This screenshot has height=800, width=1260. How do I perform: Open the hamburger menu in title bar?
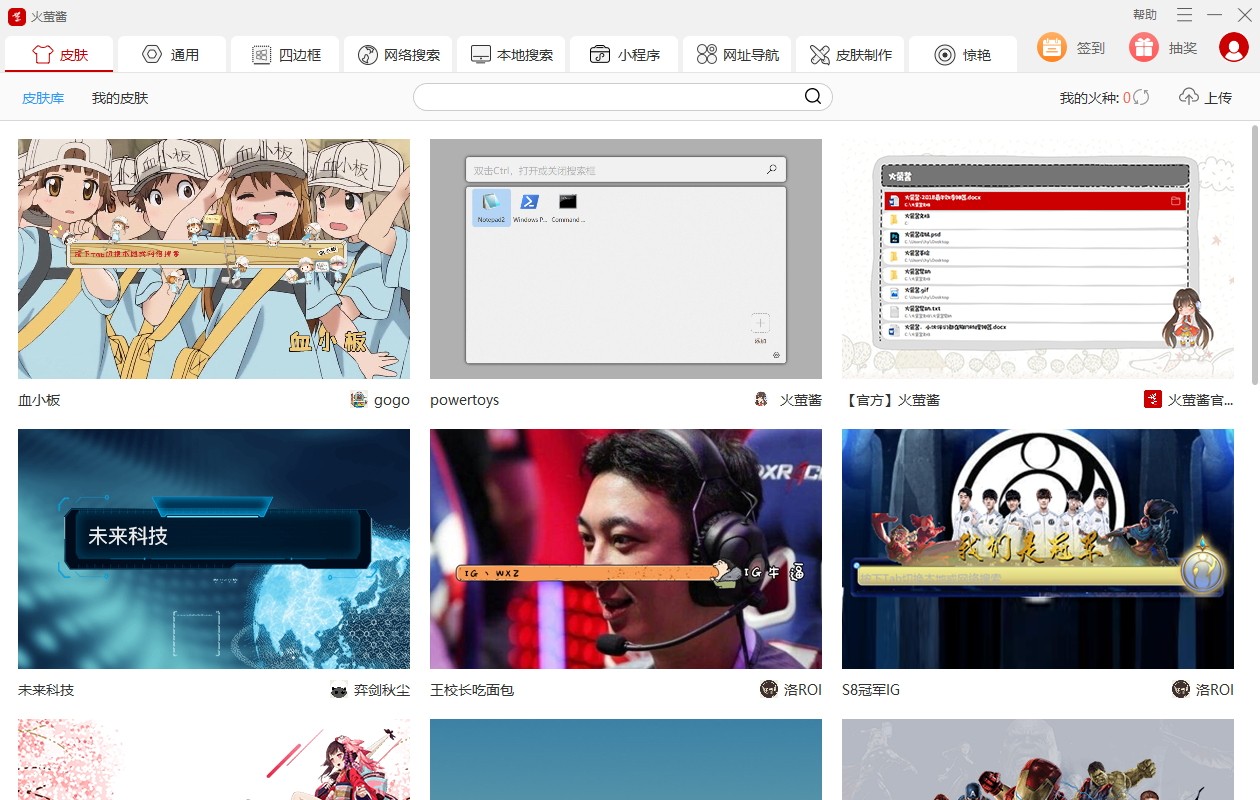[1184, 15]
